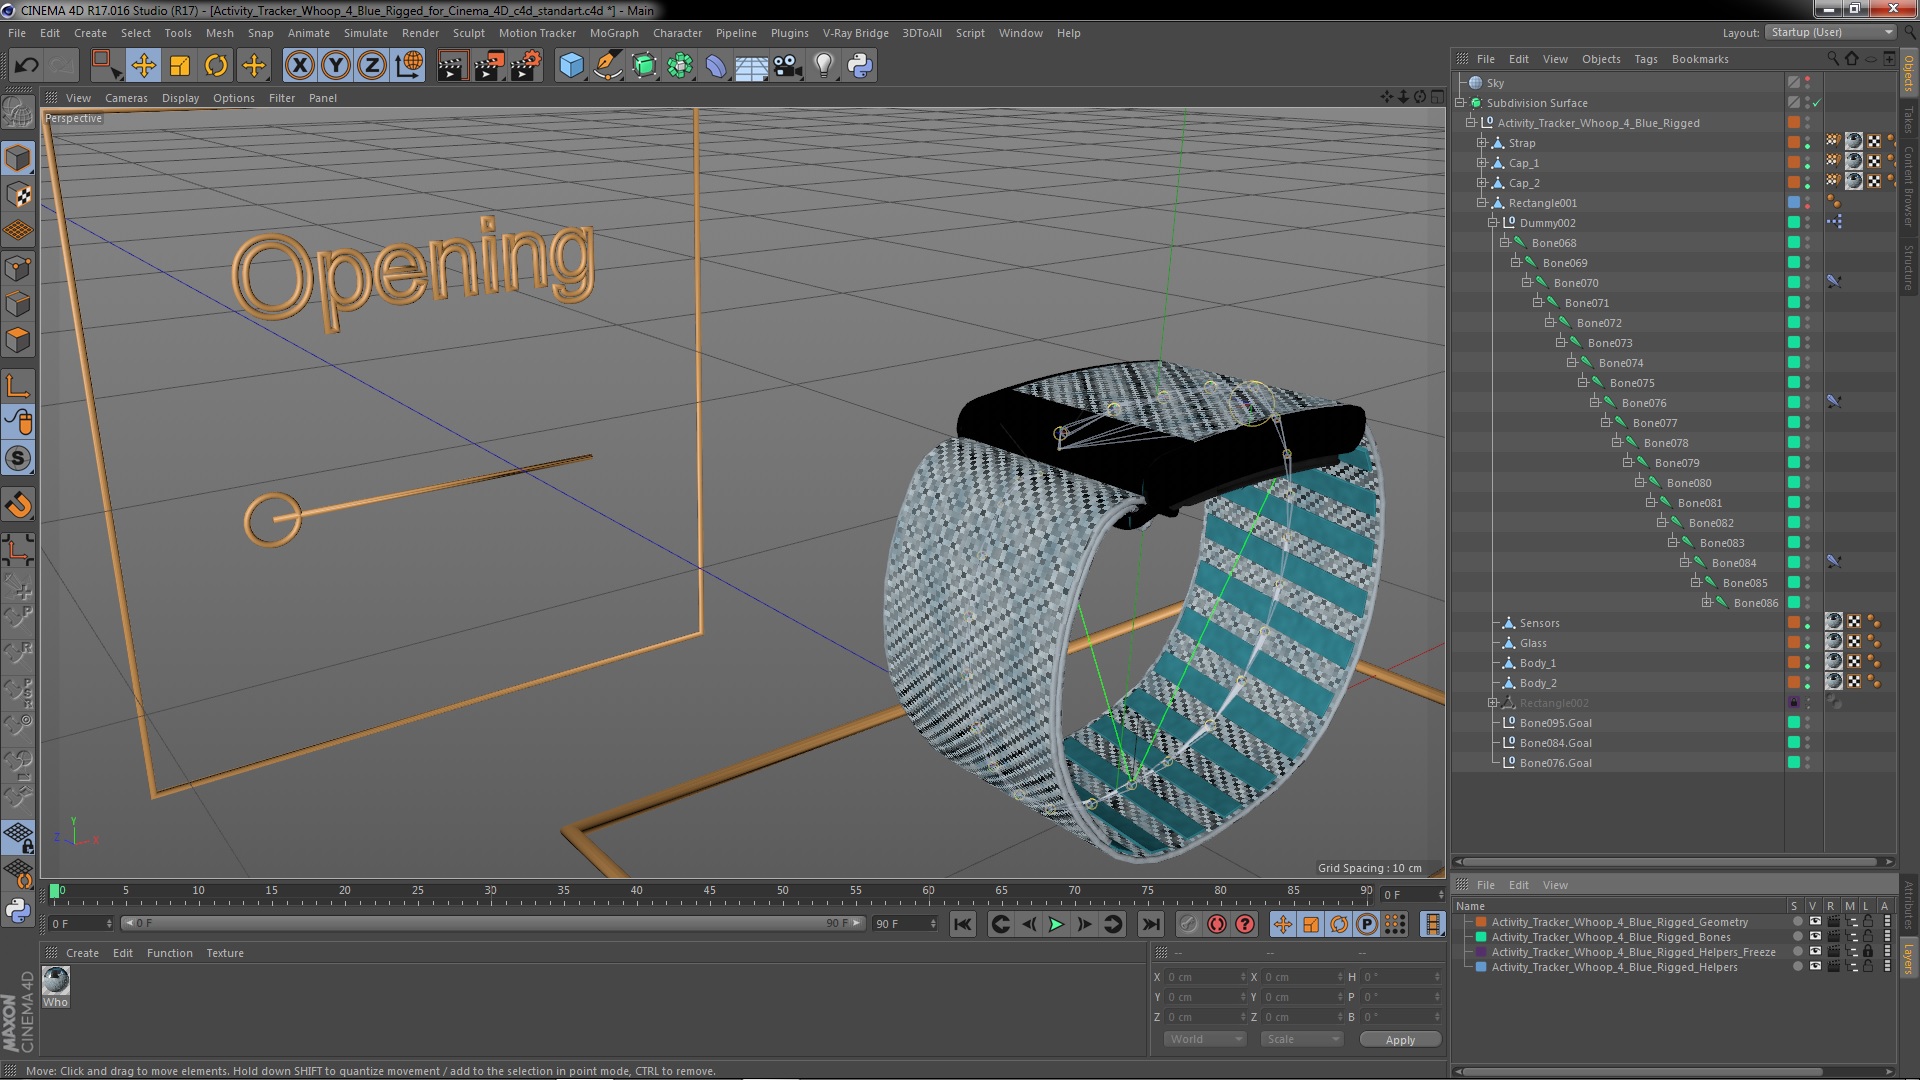Image resolution: width=1920 pixels, height=1080 pixels.
Task: Collapse the Dummy002 tree node
Action: pyautogui.click(x=1493, y=223)
